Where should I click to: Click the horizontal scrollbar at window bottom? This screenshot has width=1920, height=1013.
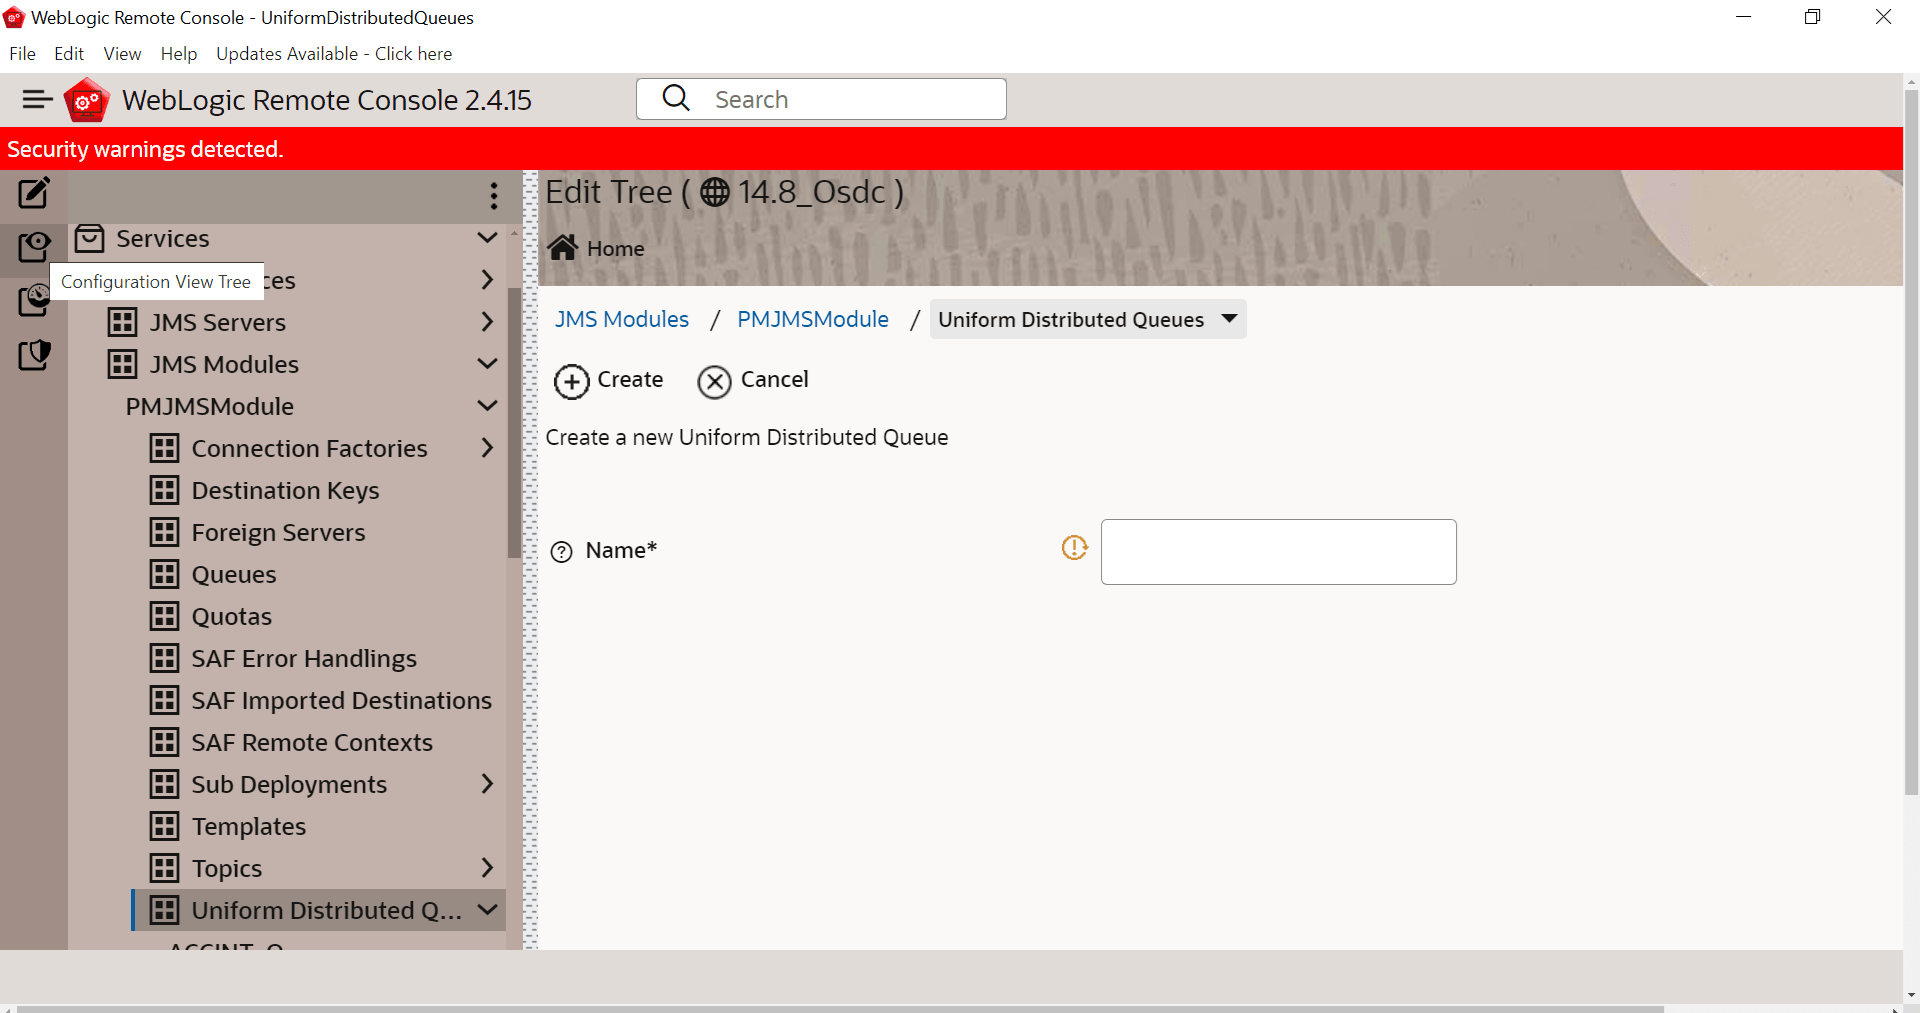click(840, 1008)
